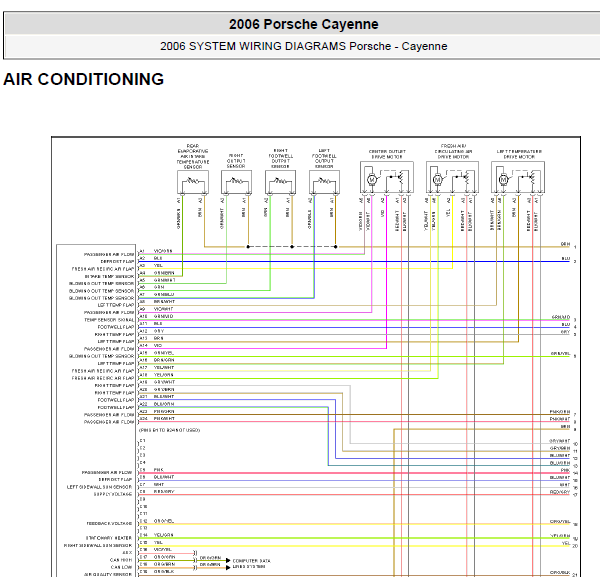The height and width of the screenshot is (577, 600).
Task: Click the 'RED/GRY' label at right edge
Action: pyautogui.click(x=560, y=492)
